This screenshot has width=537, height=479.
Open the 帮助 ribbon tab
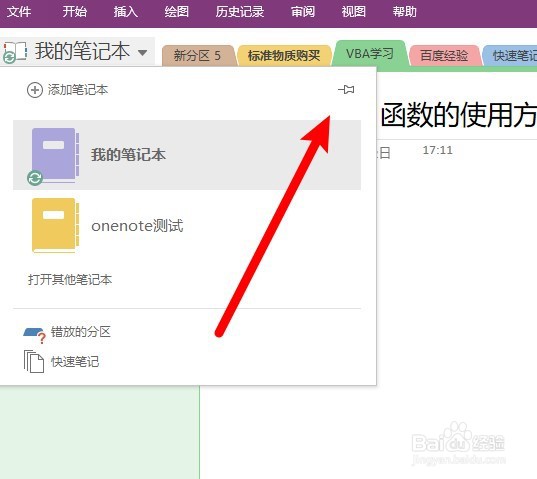click(x=404, y=12)
